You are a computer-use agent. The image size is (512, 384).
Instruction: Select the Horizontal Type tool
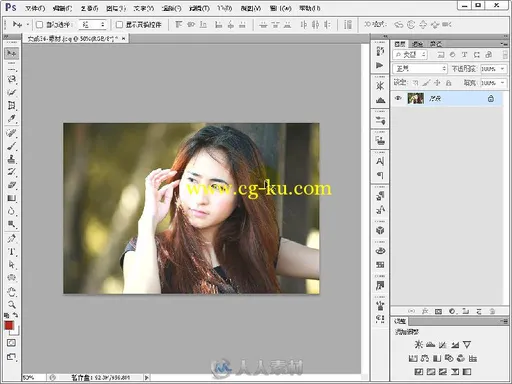tap(11, 251)
